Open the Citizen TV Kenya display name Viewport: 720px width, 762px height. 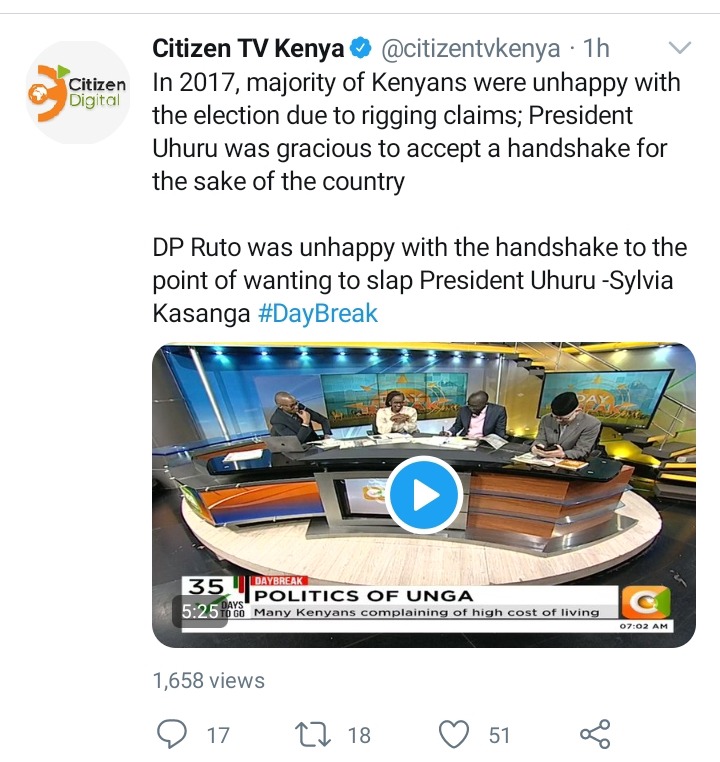click(x=248, y=49)
